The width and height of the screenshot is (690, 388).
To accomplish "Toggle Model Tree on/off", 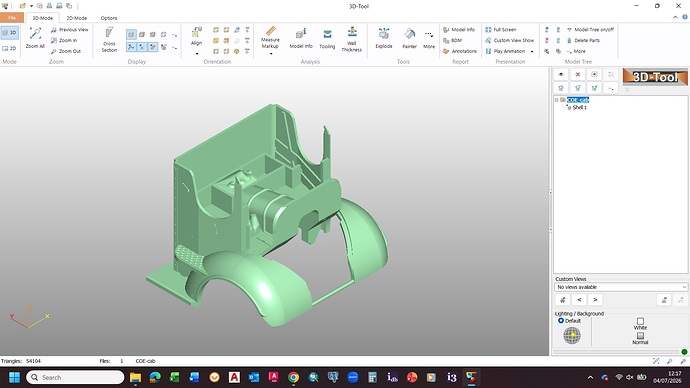I will 590,29.
